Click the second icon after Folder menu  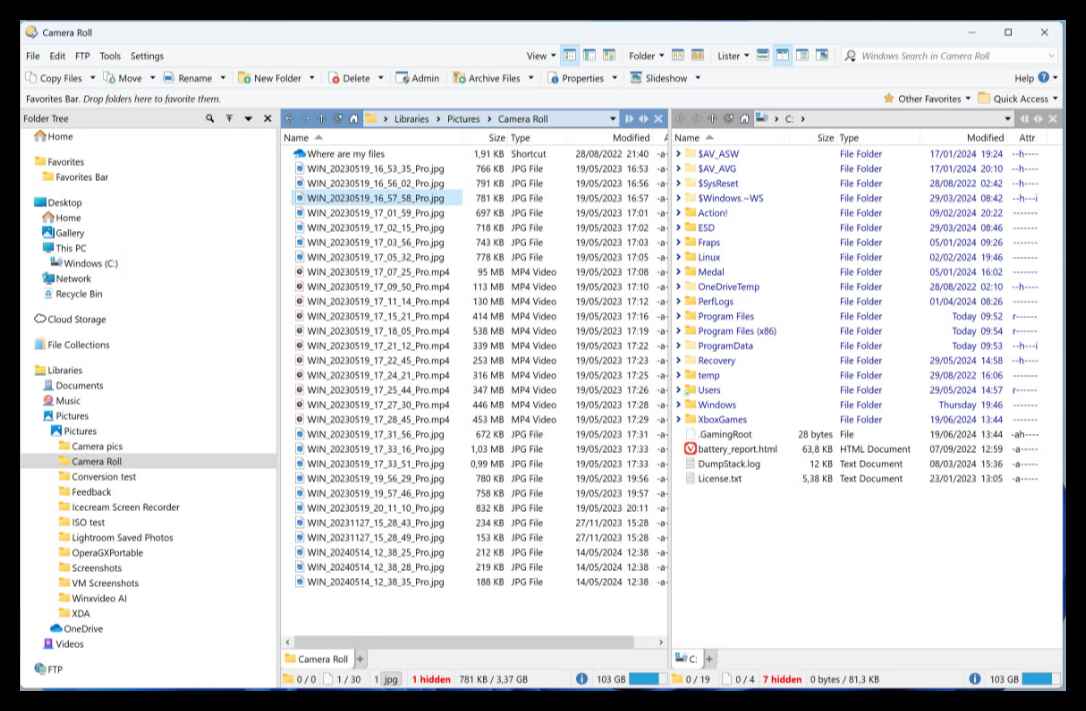[697, 55]
